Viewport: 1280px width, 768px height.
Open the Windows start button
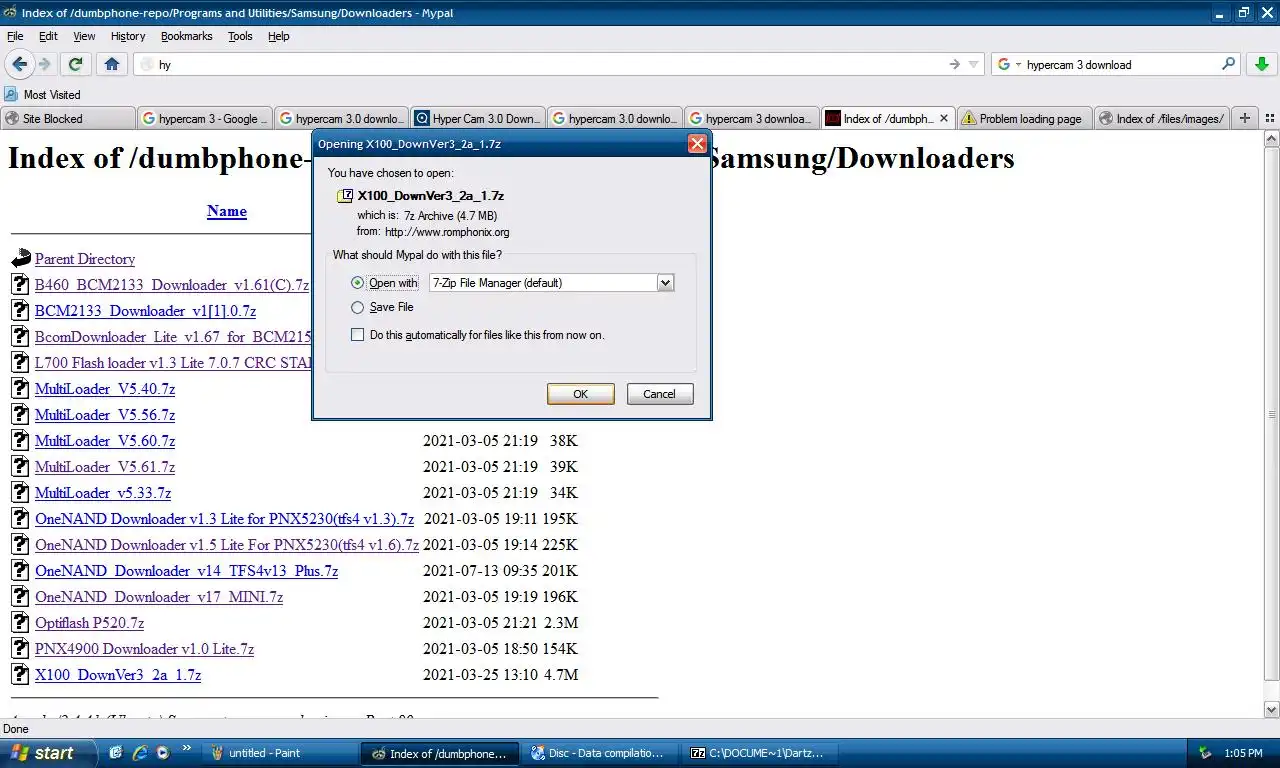click(x=48, y=753)
